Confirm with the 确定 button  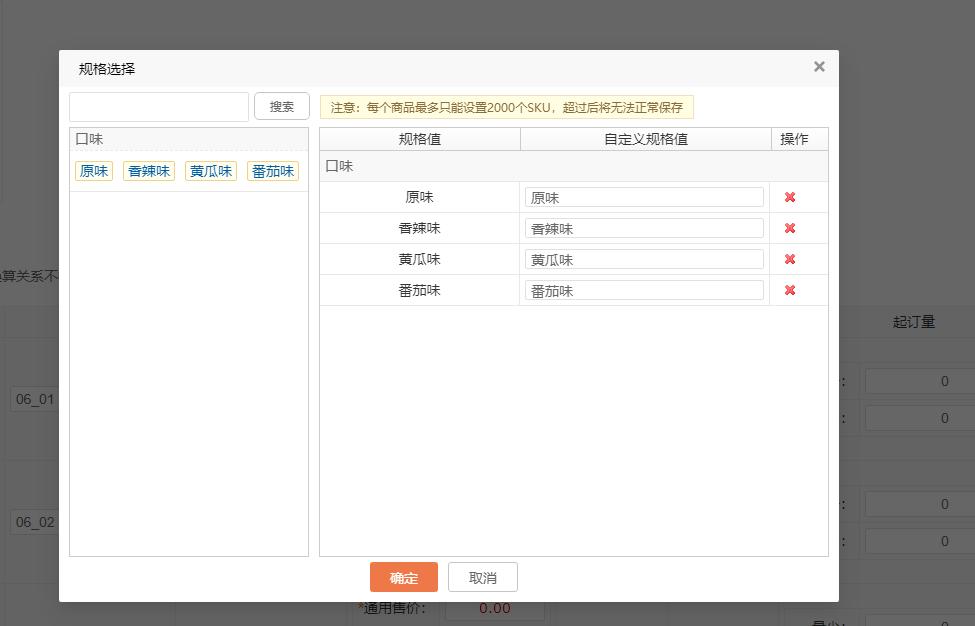point(404,578)
